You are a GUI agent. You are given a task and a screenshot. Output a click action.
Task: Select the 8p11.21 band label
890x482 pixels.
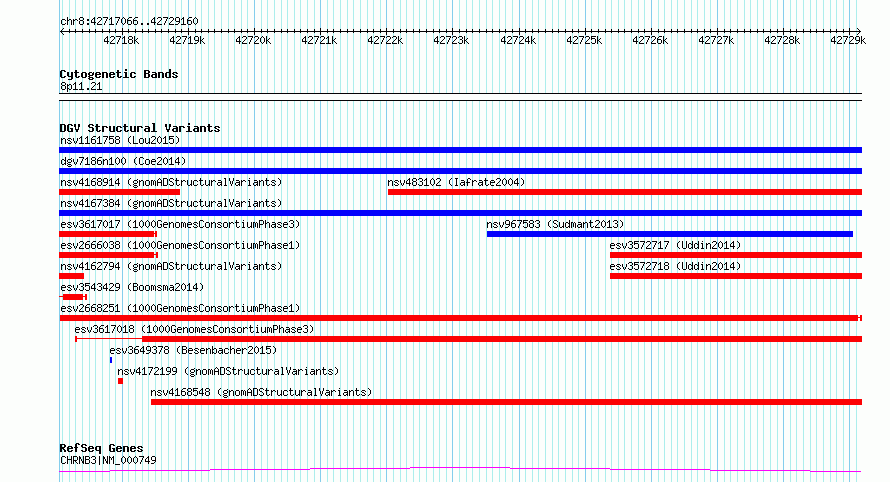(81, 86)
